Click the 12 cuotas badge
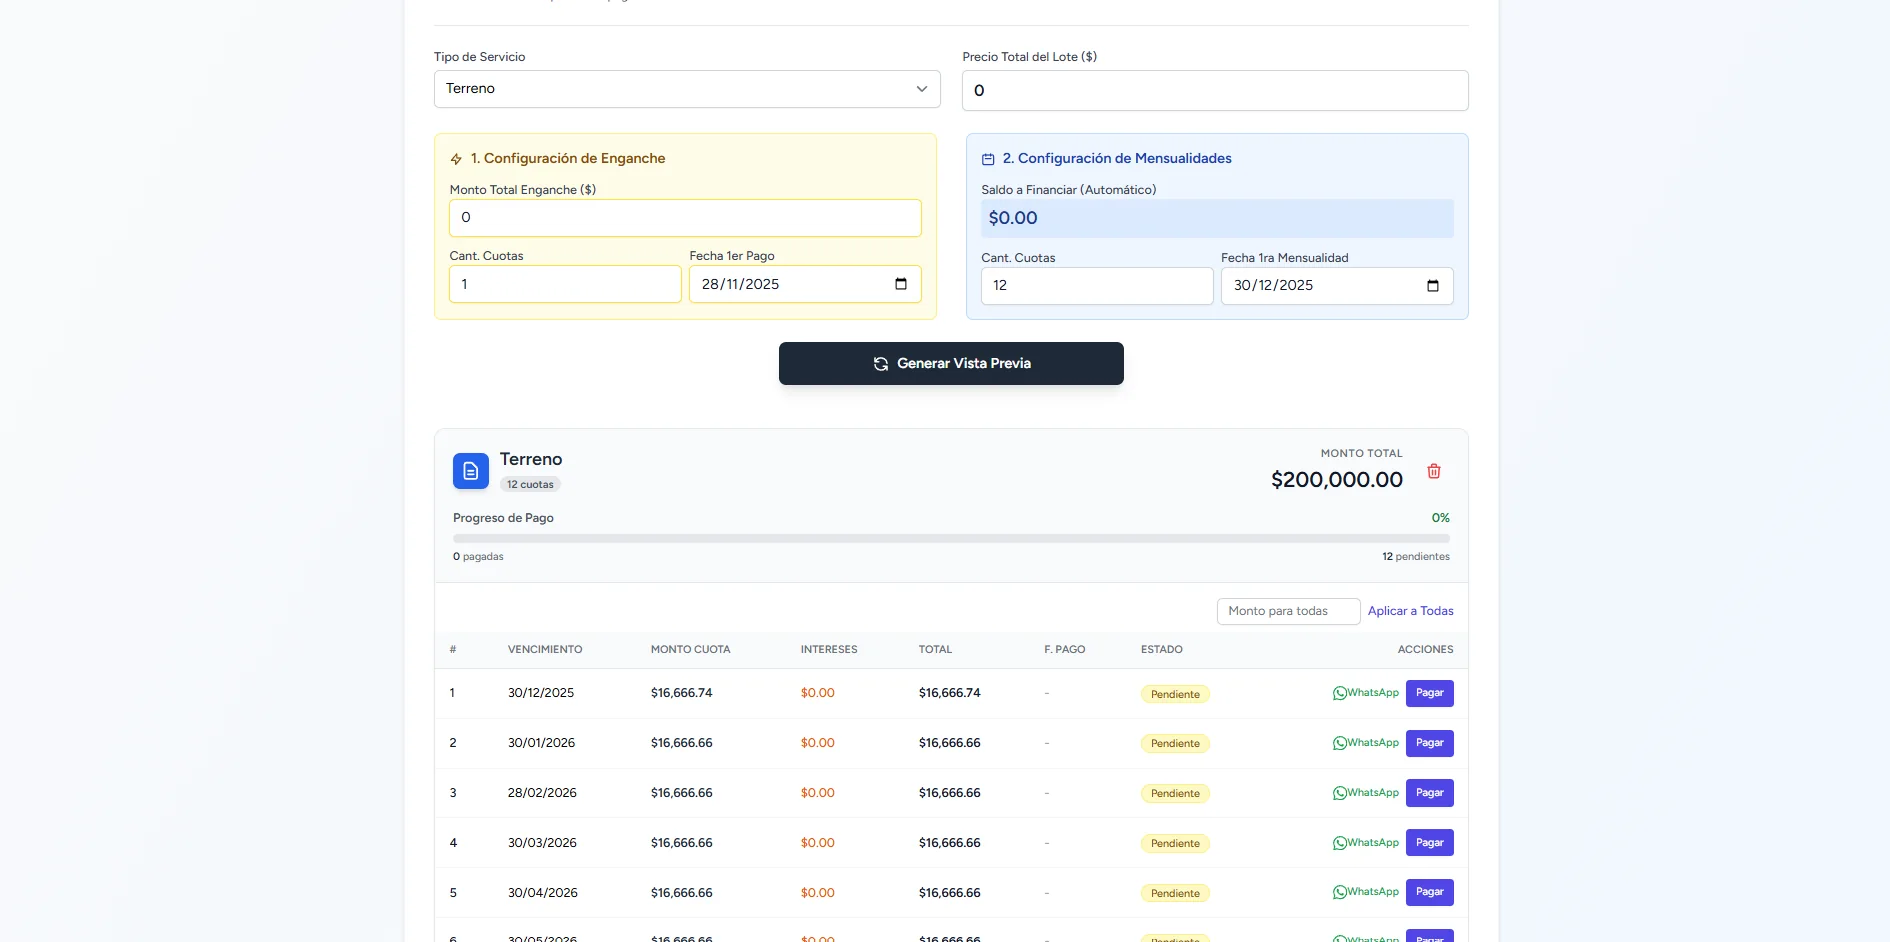This screenshot has height=942, width=1890. pyautogui.click(x=530, y=485)
